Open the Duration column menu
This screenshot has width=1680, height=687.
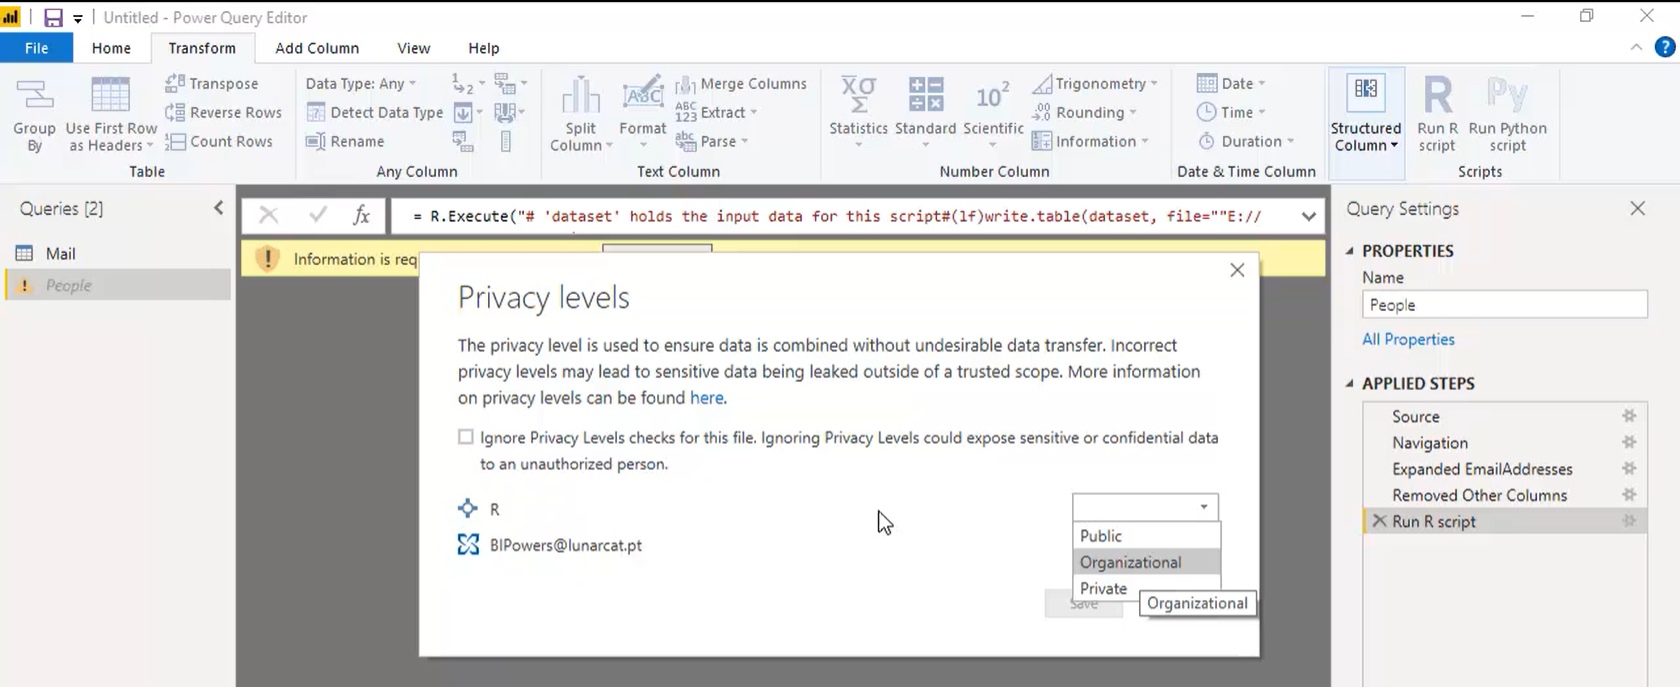click(1246, 141)
